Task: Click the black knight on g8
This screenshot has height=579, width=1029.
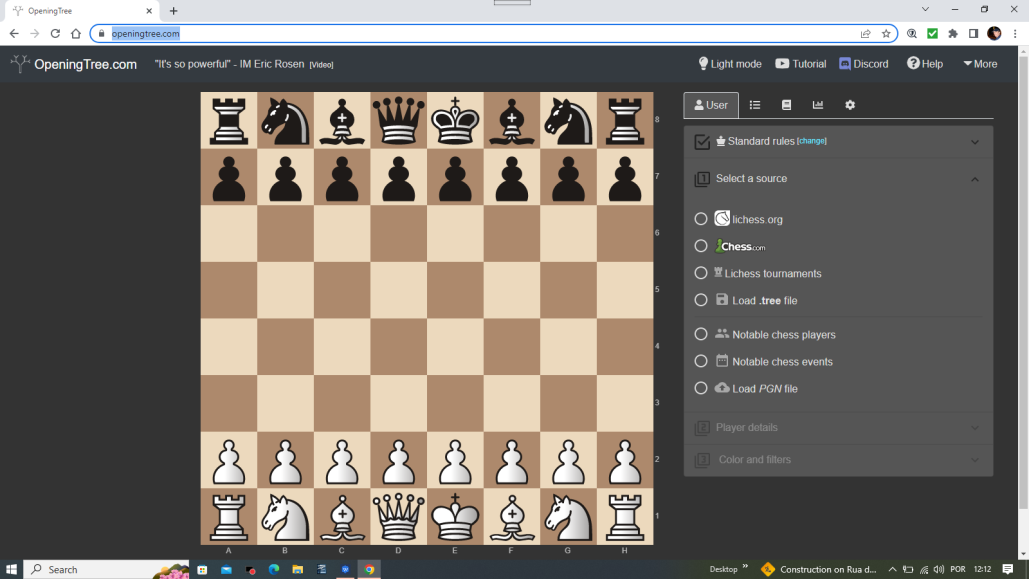Action: [568, 120]
